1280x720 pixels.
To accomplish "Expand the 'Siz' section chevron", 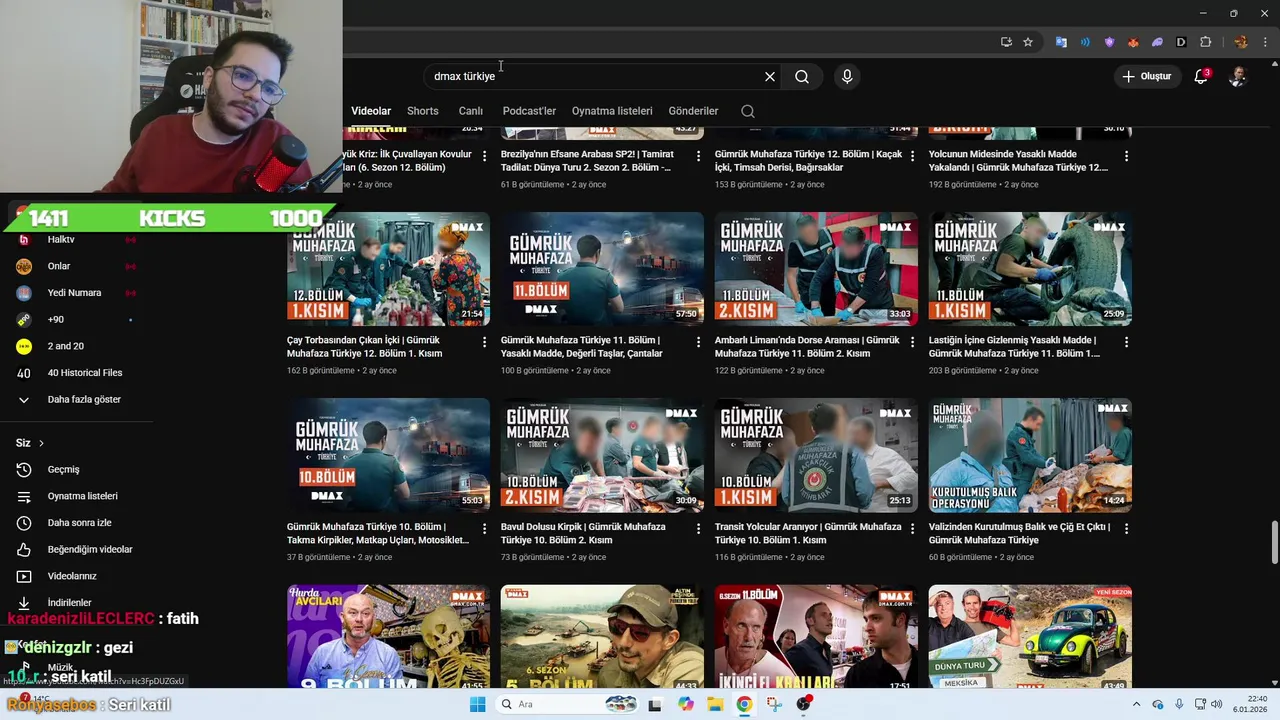I will (41, 443).
